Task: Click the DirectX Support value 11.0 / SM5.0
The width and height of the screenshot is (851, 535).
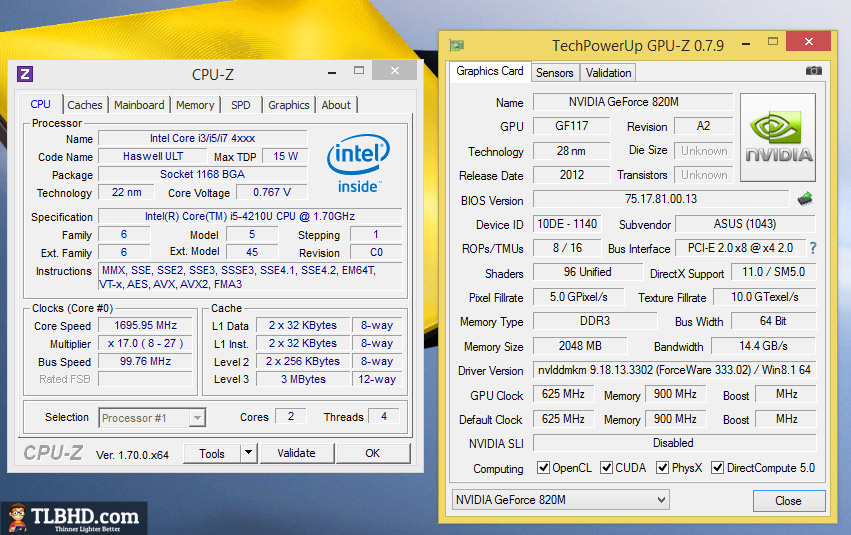Action: coord(773,272)
